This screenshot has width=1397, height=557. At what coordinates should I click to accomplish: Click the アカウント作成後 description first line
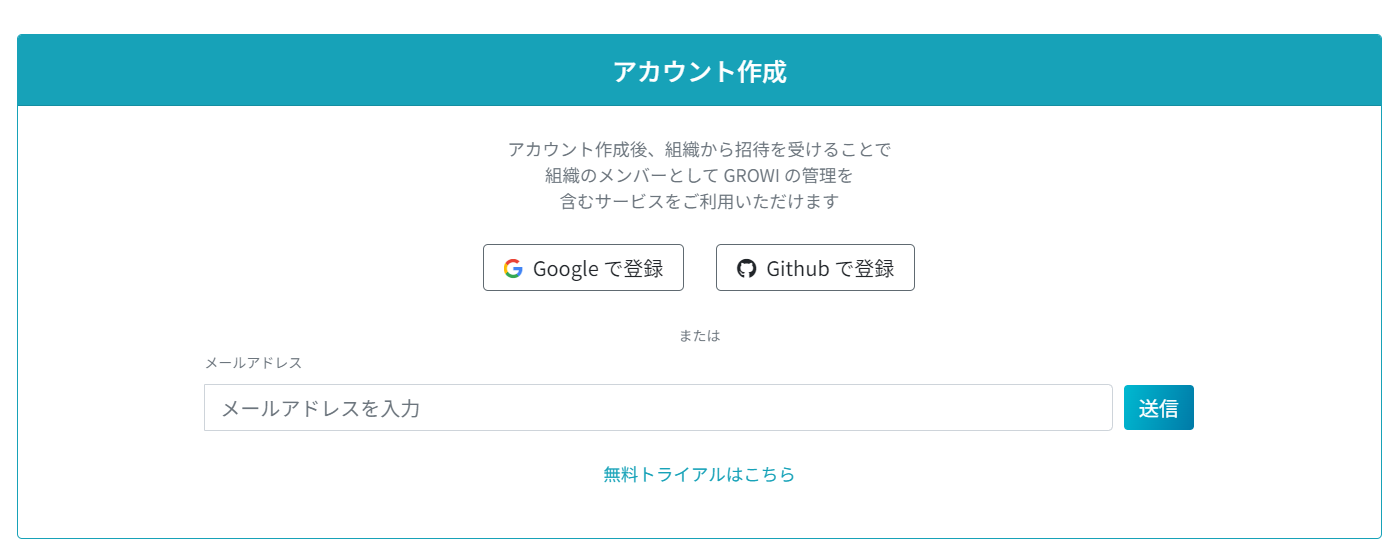(x=699, y=150)
